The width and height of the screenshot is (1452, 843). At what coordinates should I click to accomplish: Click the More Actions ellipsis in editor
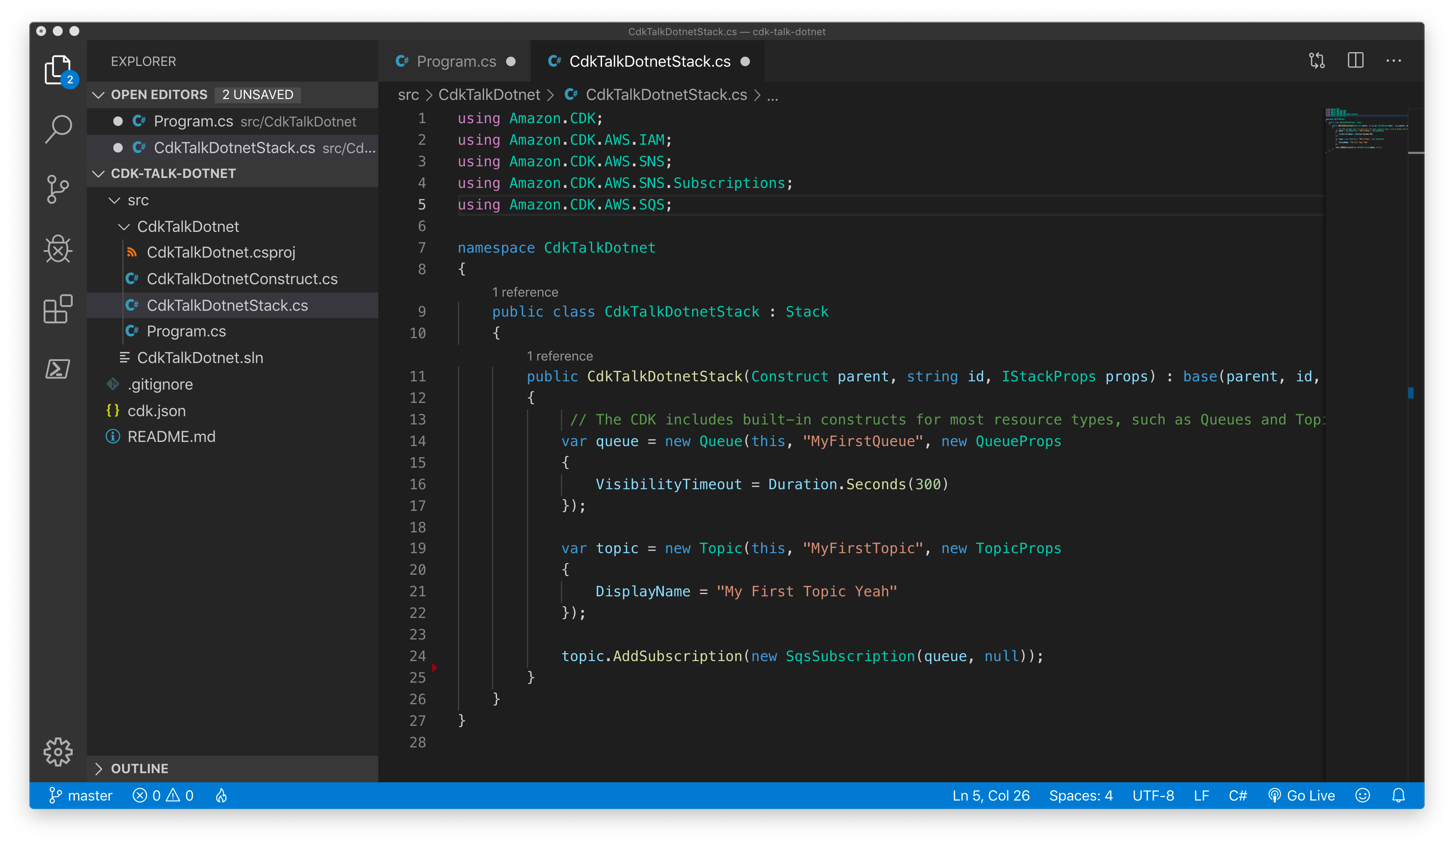(x=1393, y=61)
